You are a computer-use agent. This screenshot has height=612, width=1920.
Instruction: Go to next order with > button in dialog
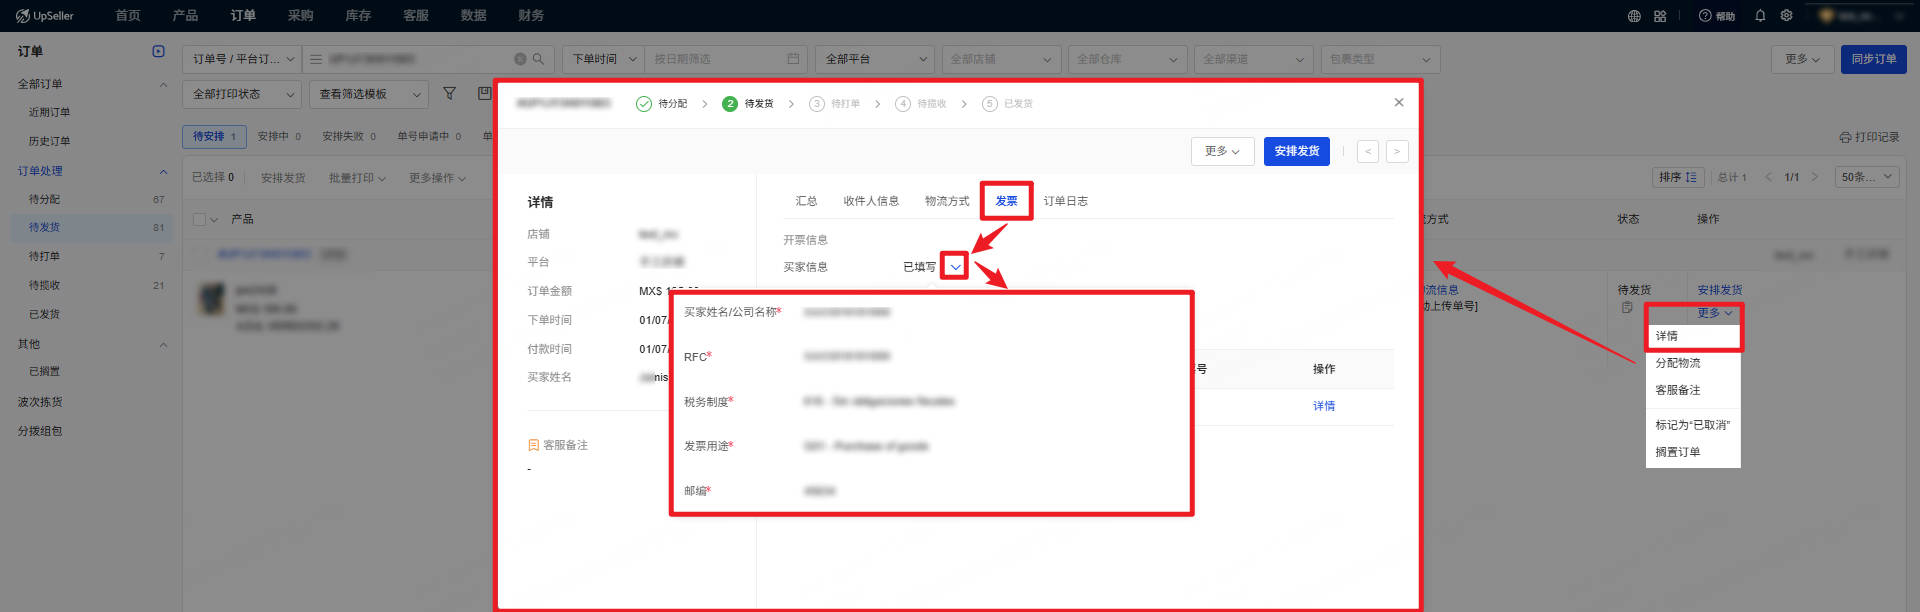click(x=1397, y=151)
